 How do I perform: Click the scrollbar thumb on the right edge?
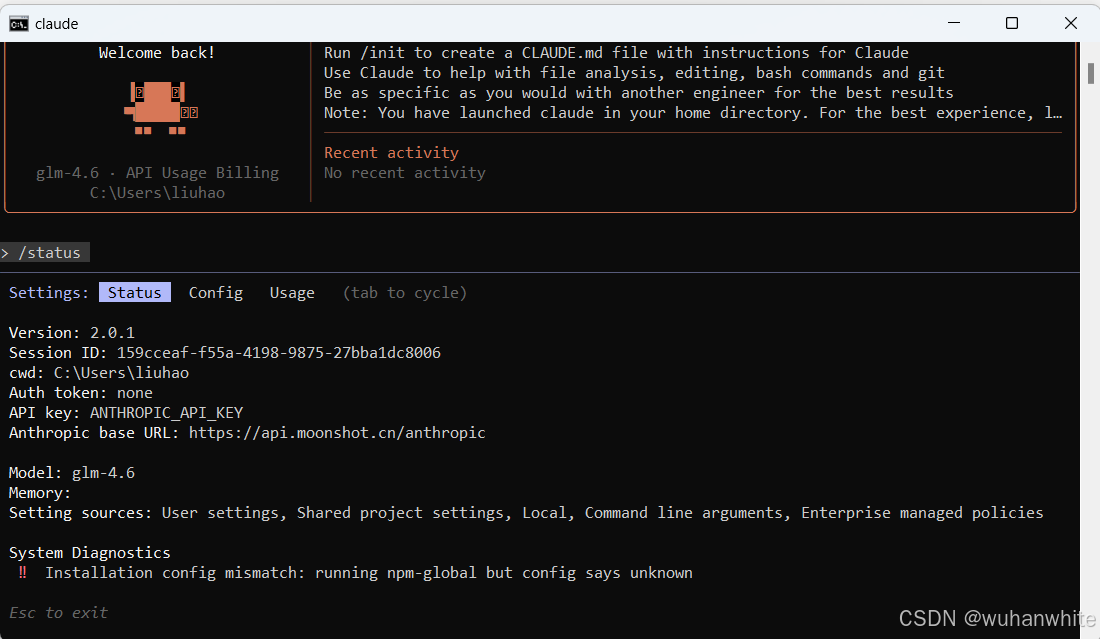click(x=1089, y=72)
